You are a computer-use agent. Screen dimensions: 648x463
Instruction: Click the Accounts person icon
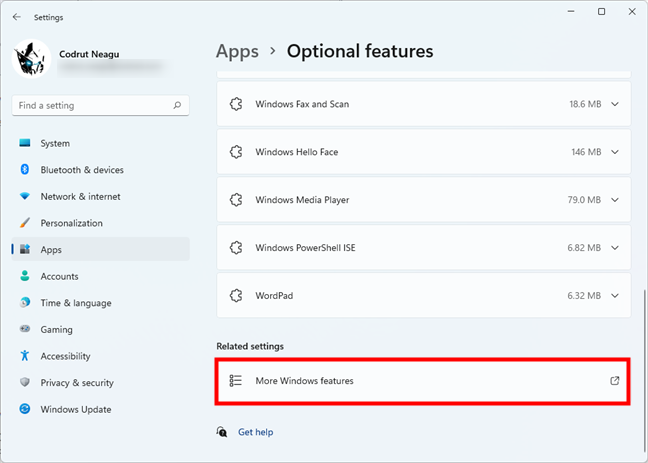[25, 276]
